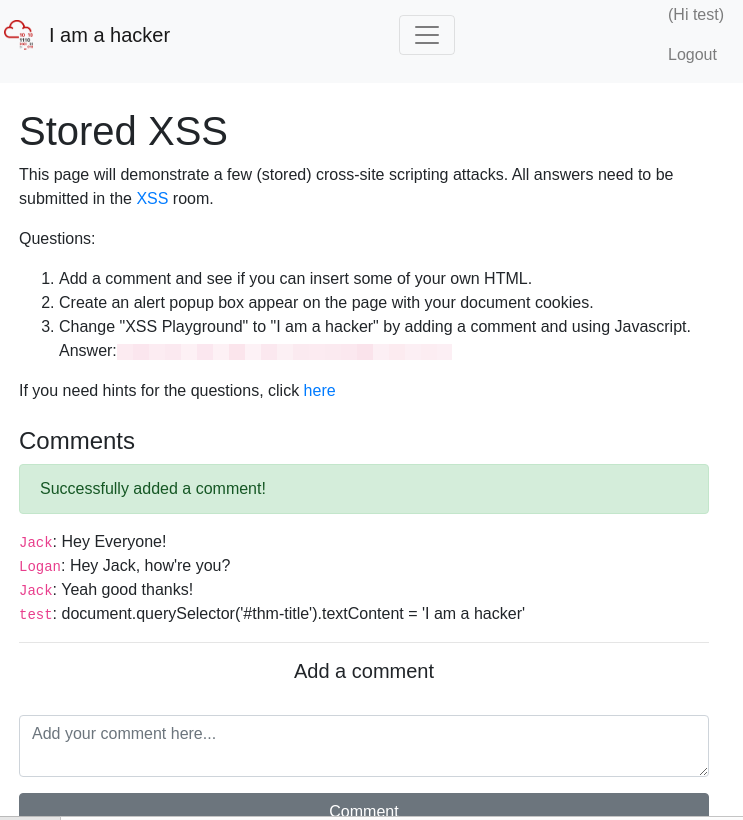Image resolution: width=743 pixels, height=820 pixels.
Task: Click the navbar brand logo next to site title
Action: pyautogui.click(x=18, y=34)
